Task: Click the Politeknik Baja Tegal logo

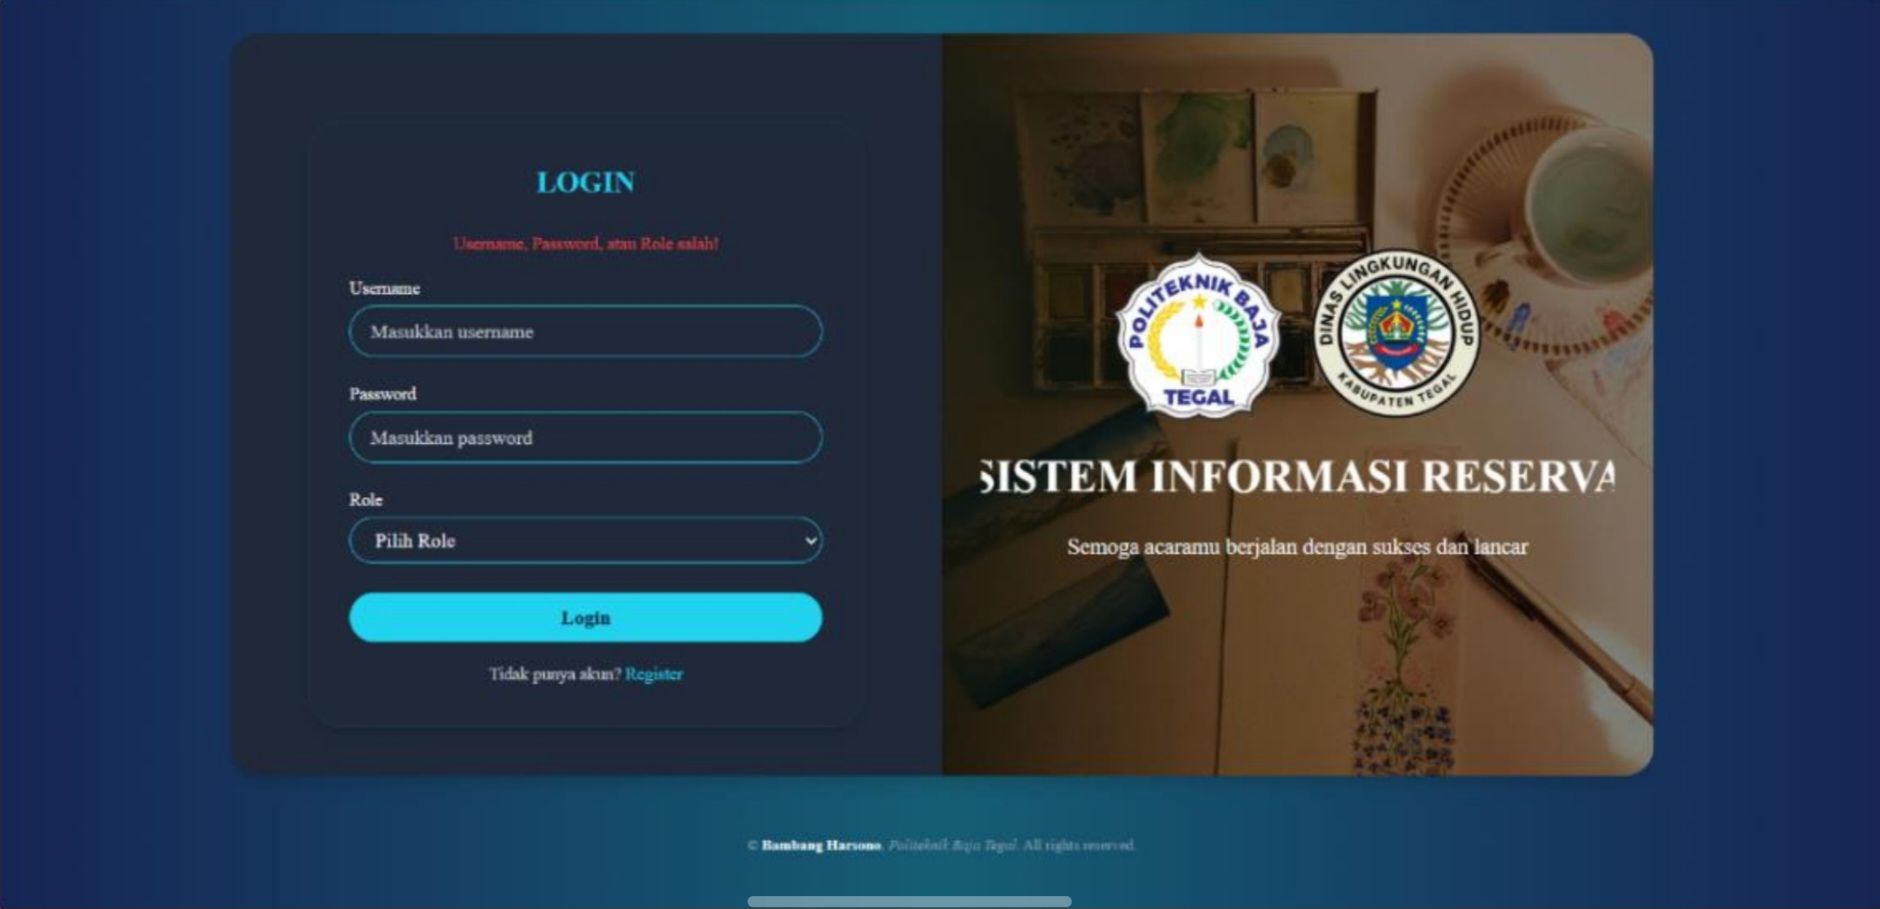Action: pos(1199,335)
